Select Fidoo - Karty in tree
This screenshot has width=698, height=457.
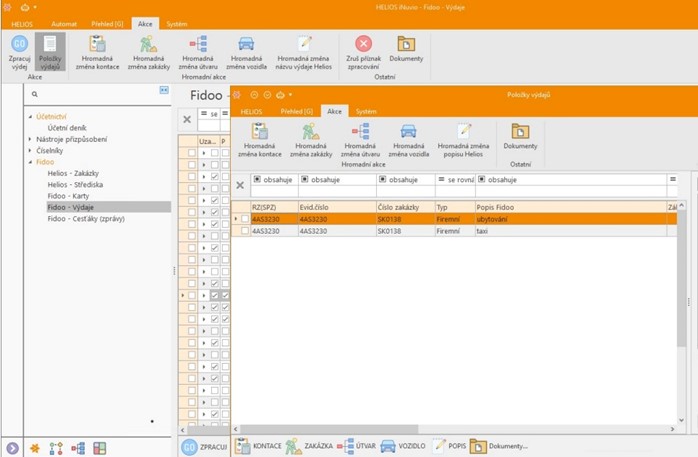(68, 196)
